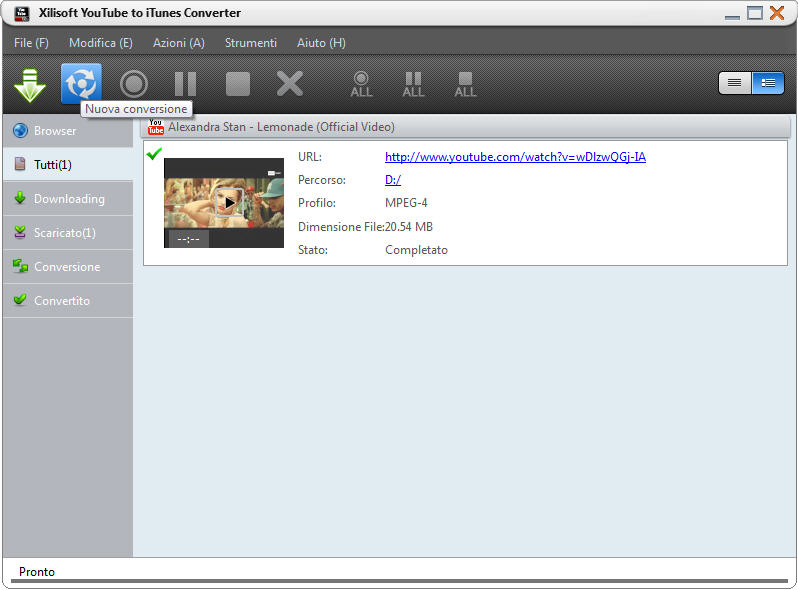This screenshot has height=590, width=798.
Task: Click the 20.54 MB file size value
Action: pos(409,227)
